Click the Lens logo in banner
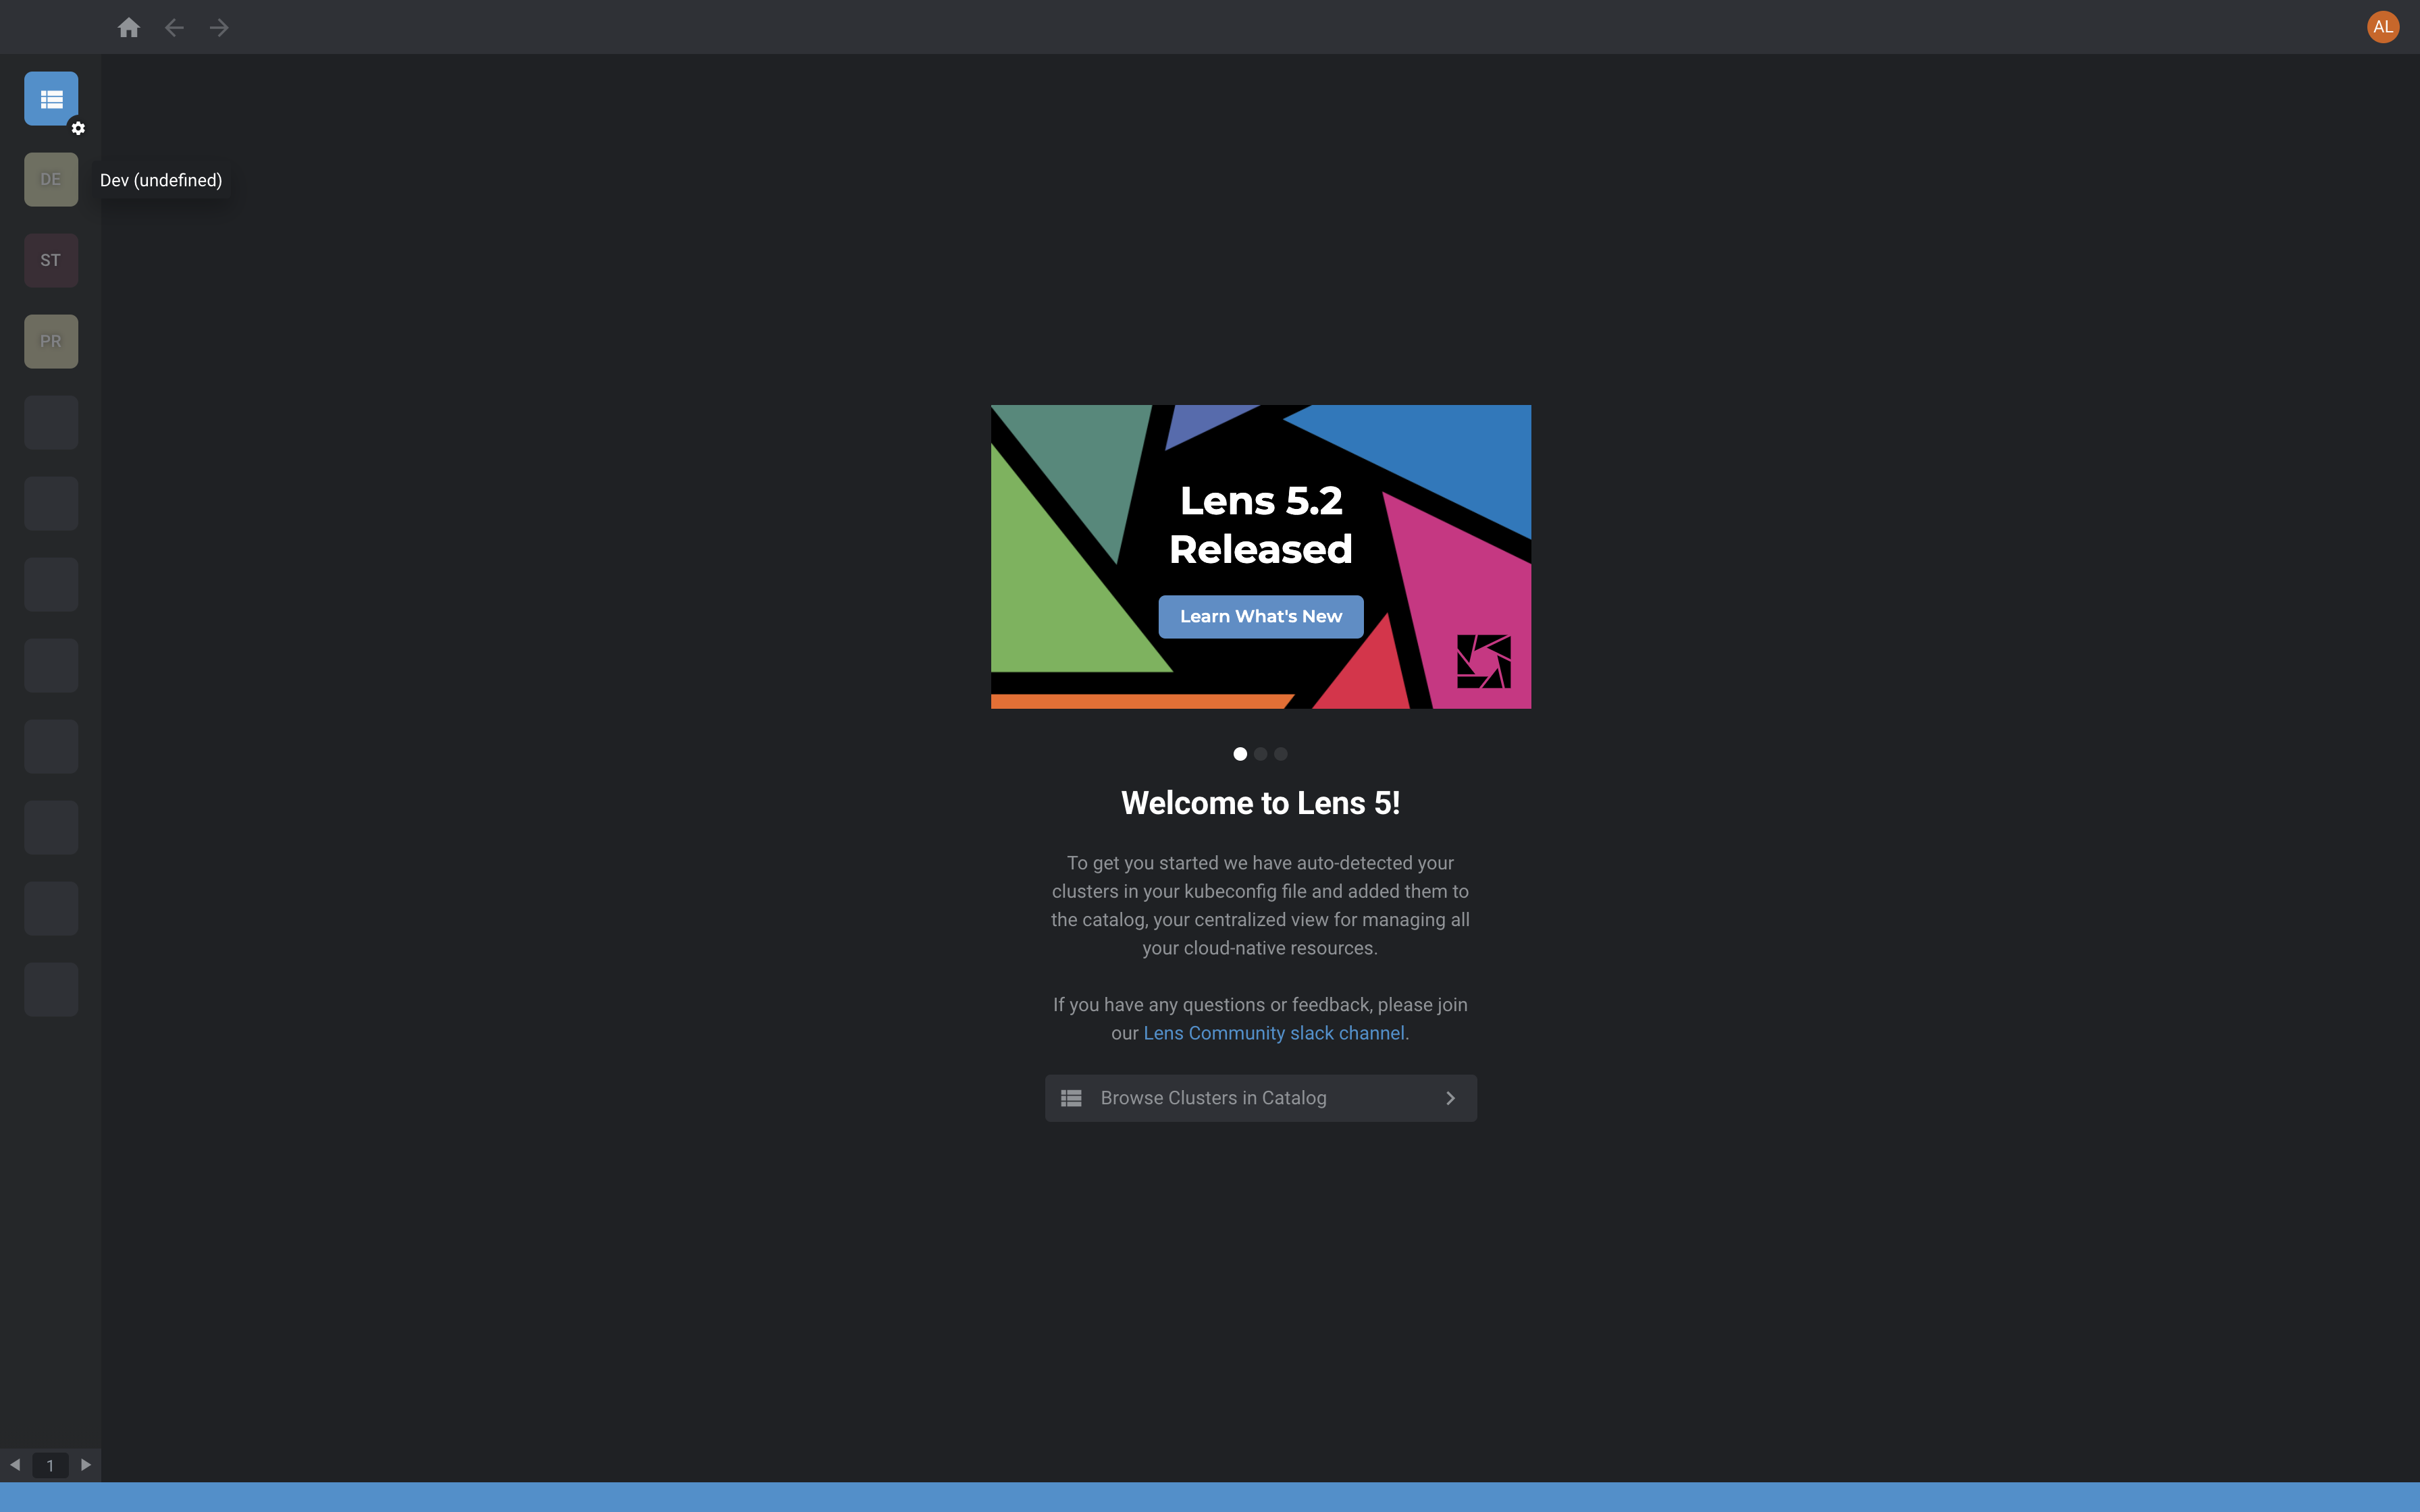2420x1512 pixels. (1484, 661)
